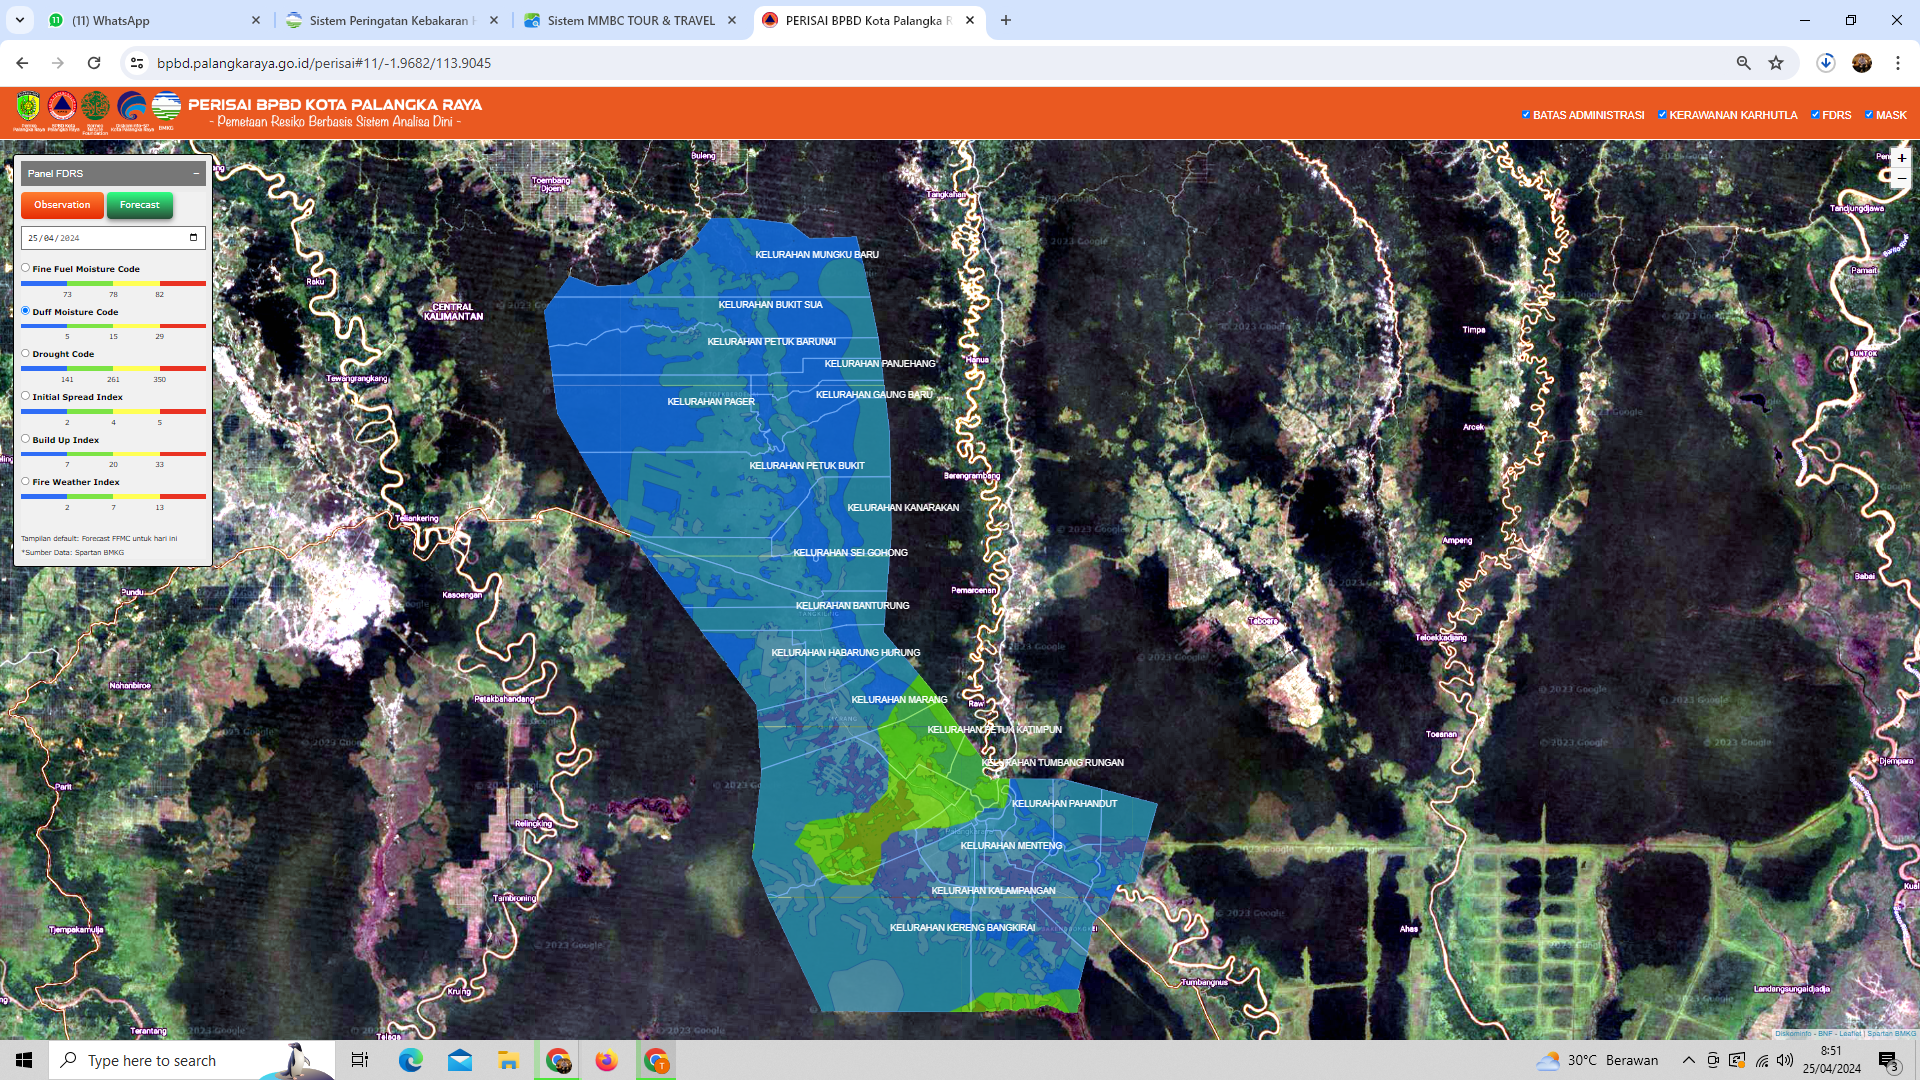Image resolution: width=1920 pixels, height=1080 pixels.
Task: Open Chrome three-dot menu
Action: pos(1898,63)
